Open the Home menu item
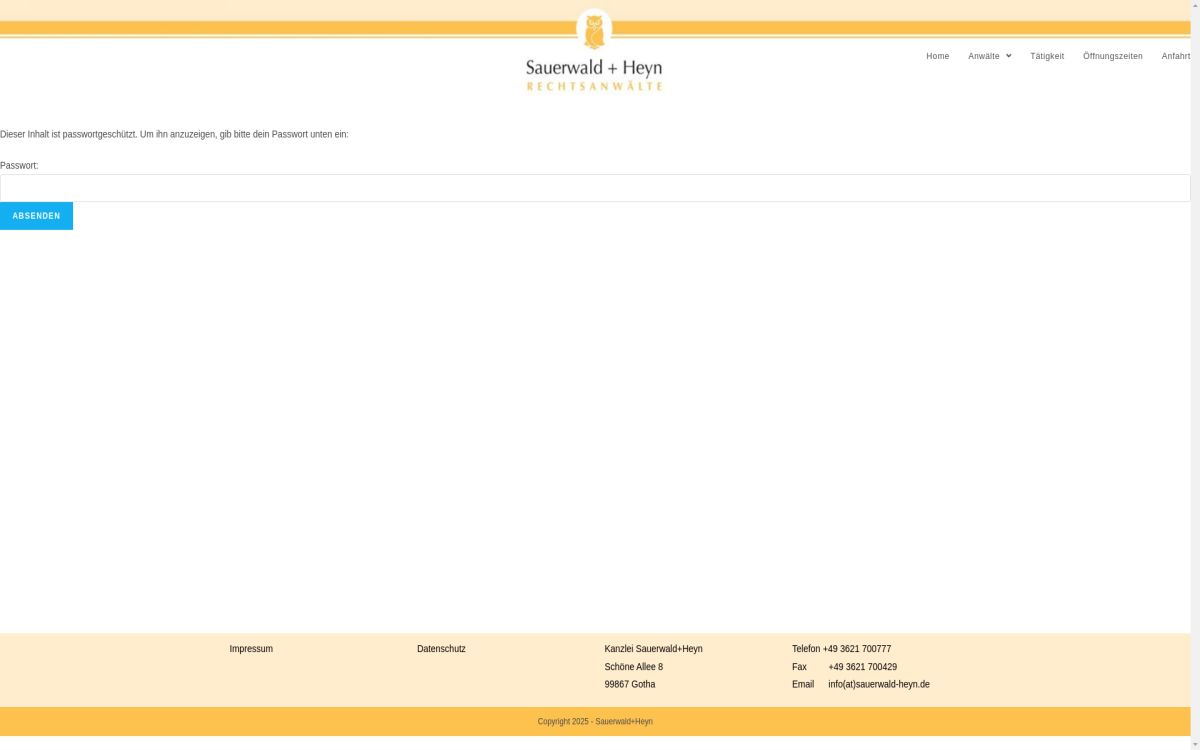This screenshot has width=1200, height=750. click(x=937, y=56)
